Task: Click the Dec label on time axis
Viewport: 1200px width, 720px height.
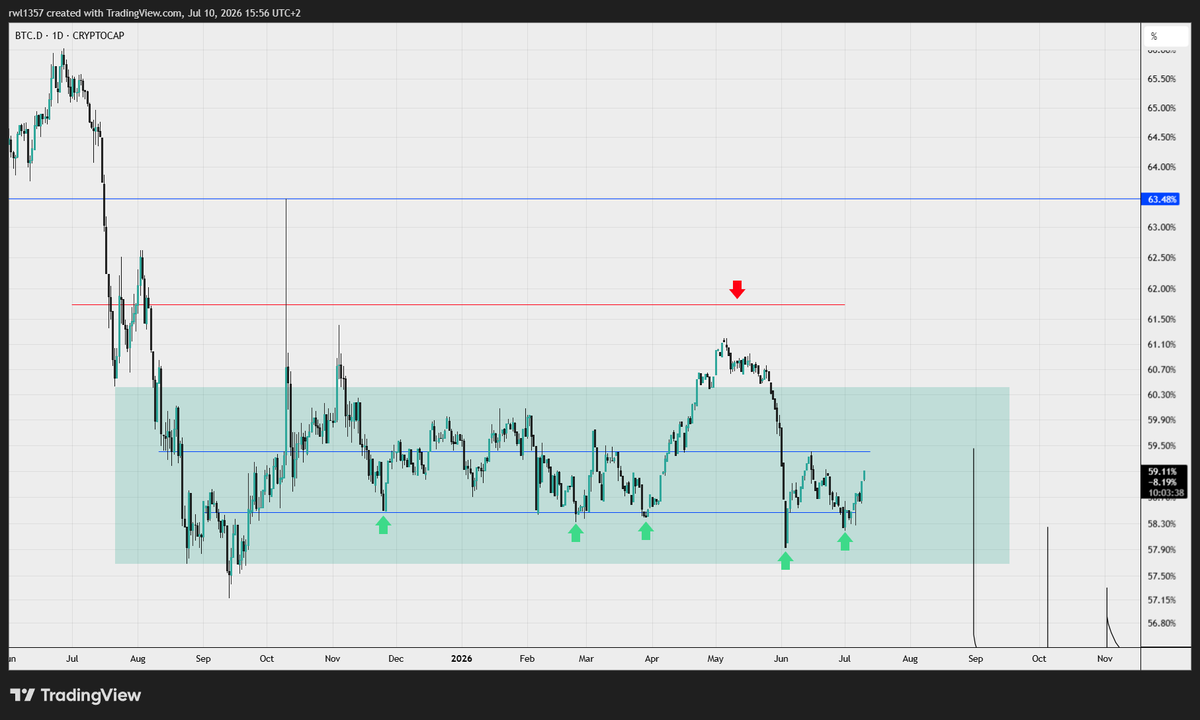Action: click(395, 659)
